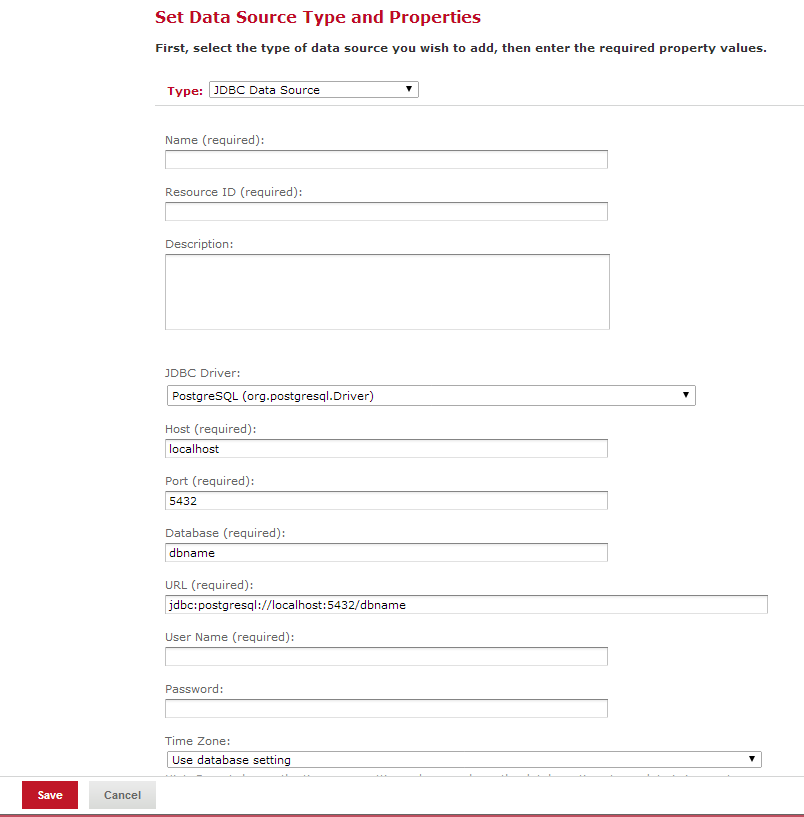Screen dimensions: 804x817
Task: Focus the URL field with jdbc:postgresql address
Action: (466, 605)
